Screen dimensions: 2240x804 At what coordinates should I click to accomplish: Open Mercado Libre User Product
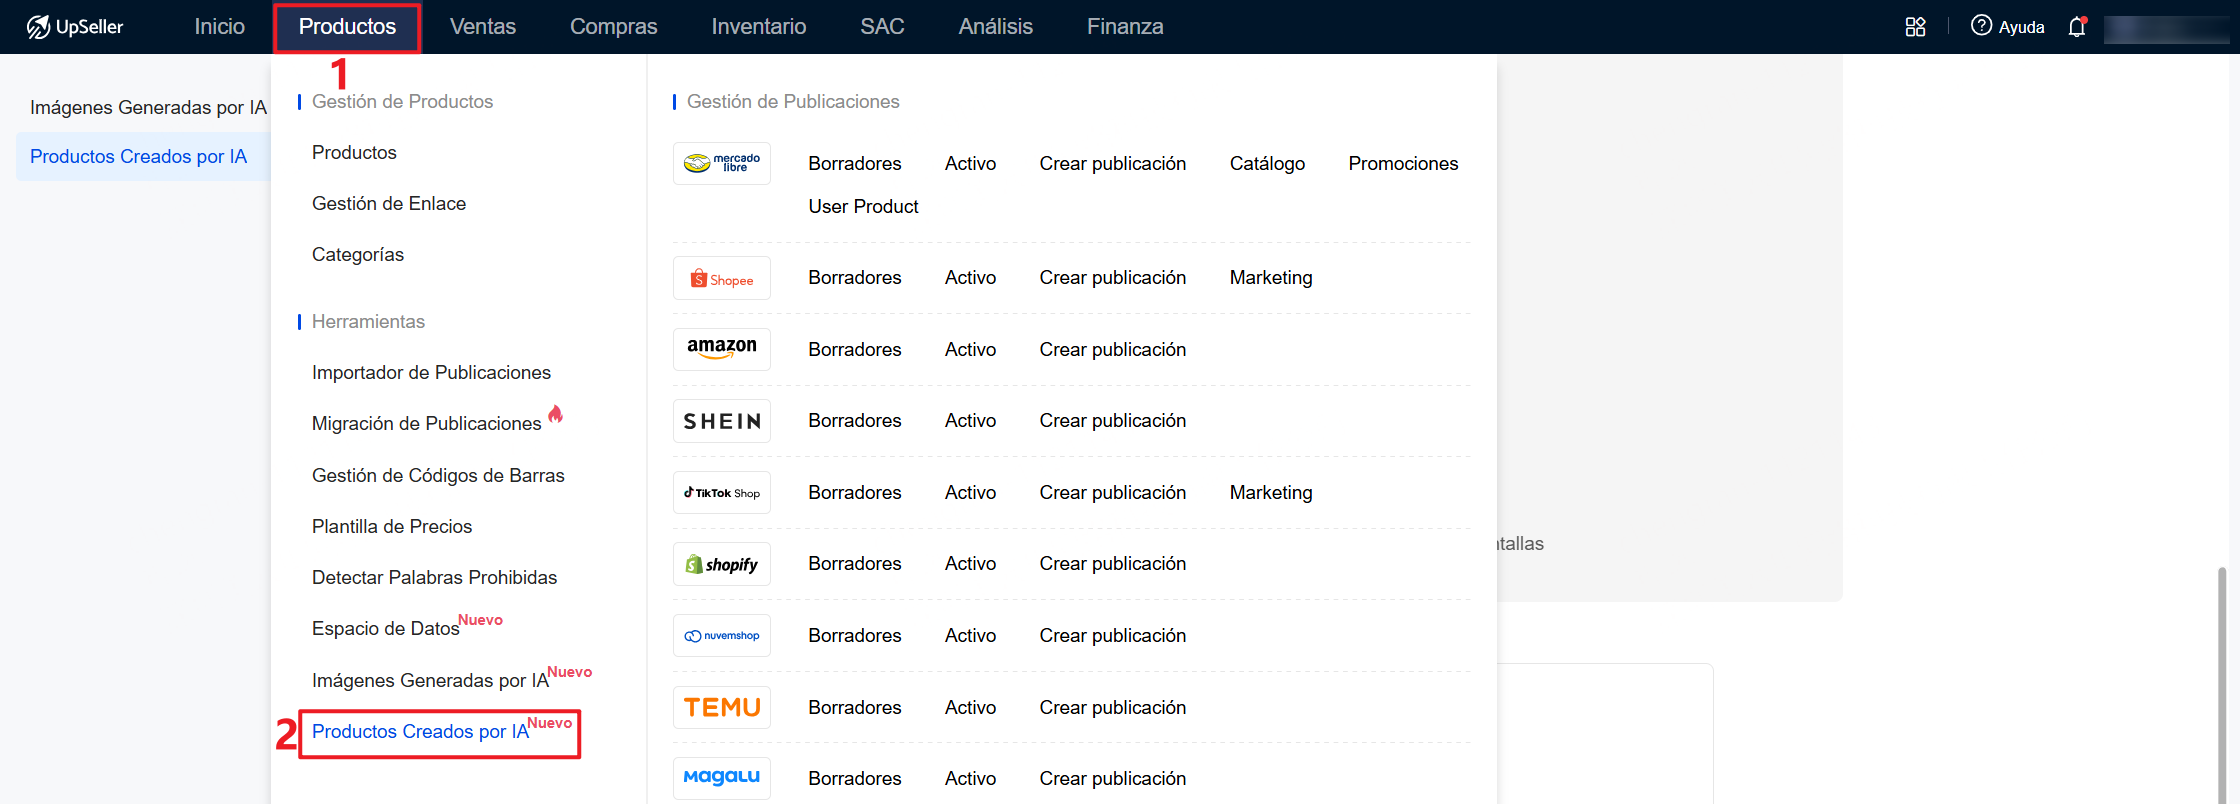pos(863,206)
